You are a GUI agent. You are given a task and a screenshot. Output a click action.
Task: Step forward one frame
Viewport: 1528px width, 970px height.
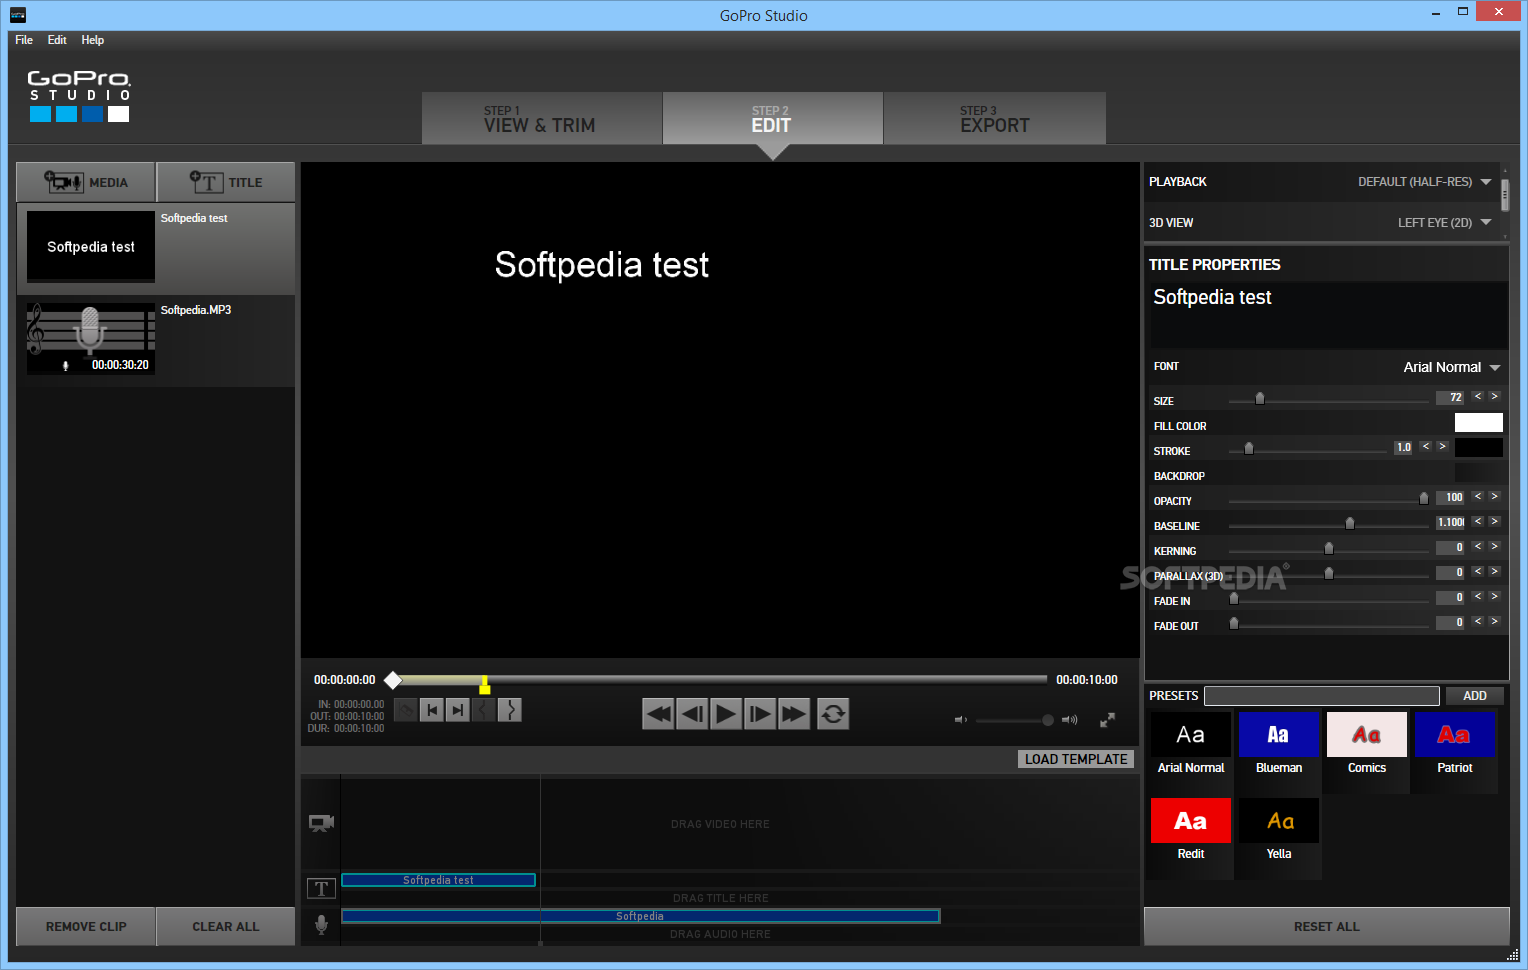coord(760,714)
